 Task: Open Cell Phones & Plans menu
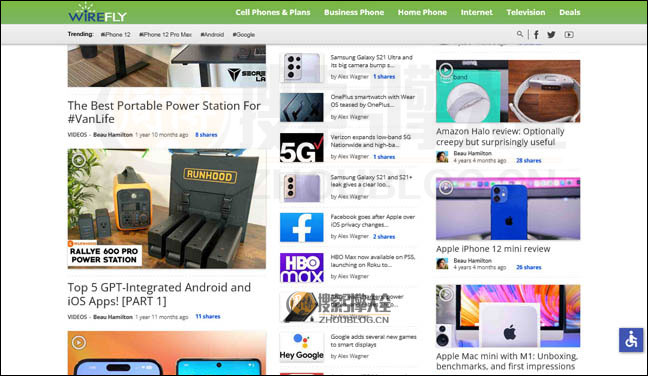(273, 12)
